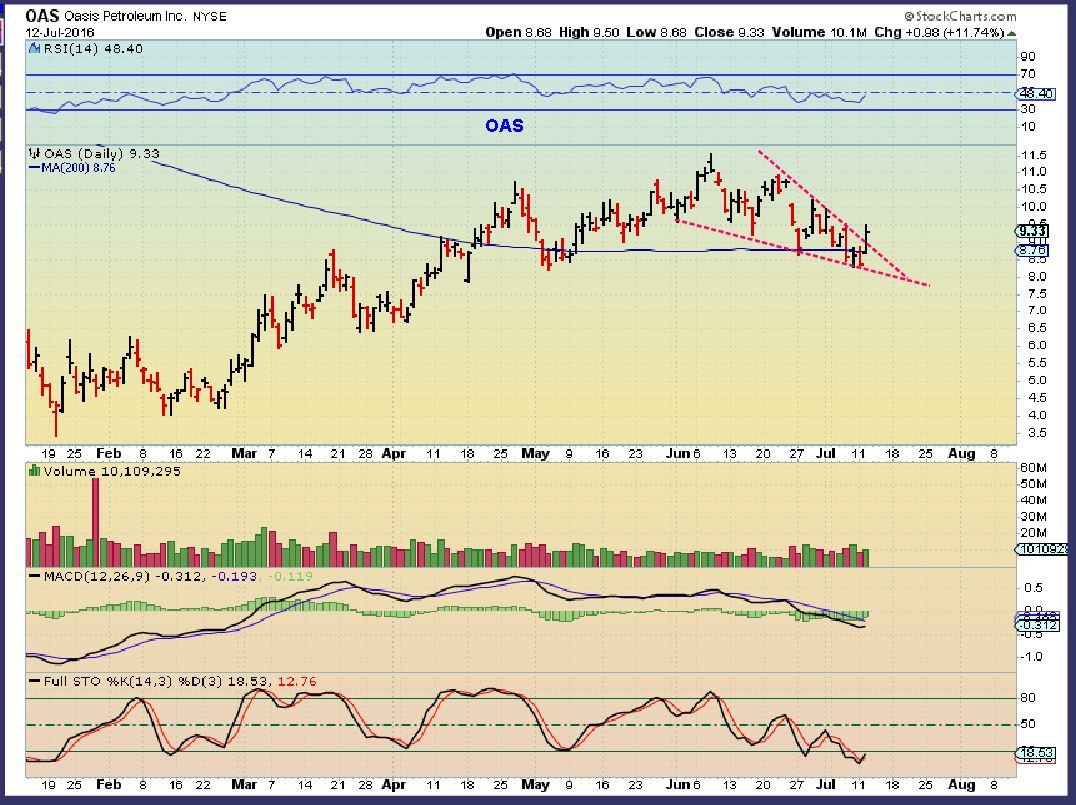Image resolution: width=1076 pixels, height=805 pixels.
Task: Click the Volume 10.1M header value
Action: click(x=819, y=32)
